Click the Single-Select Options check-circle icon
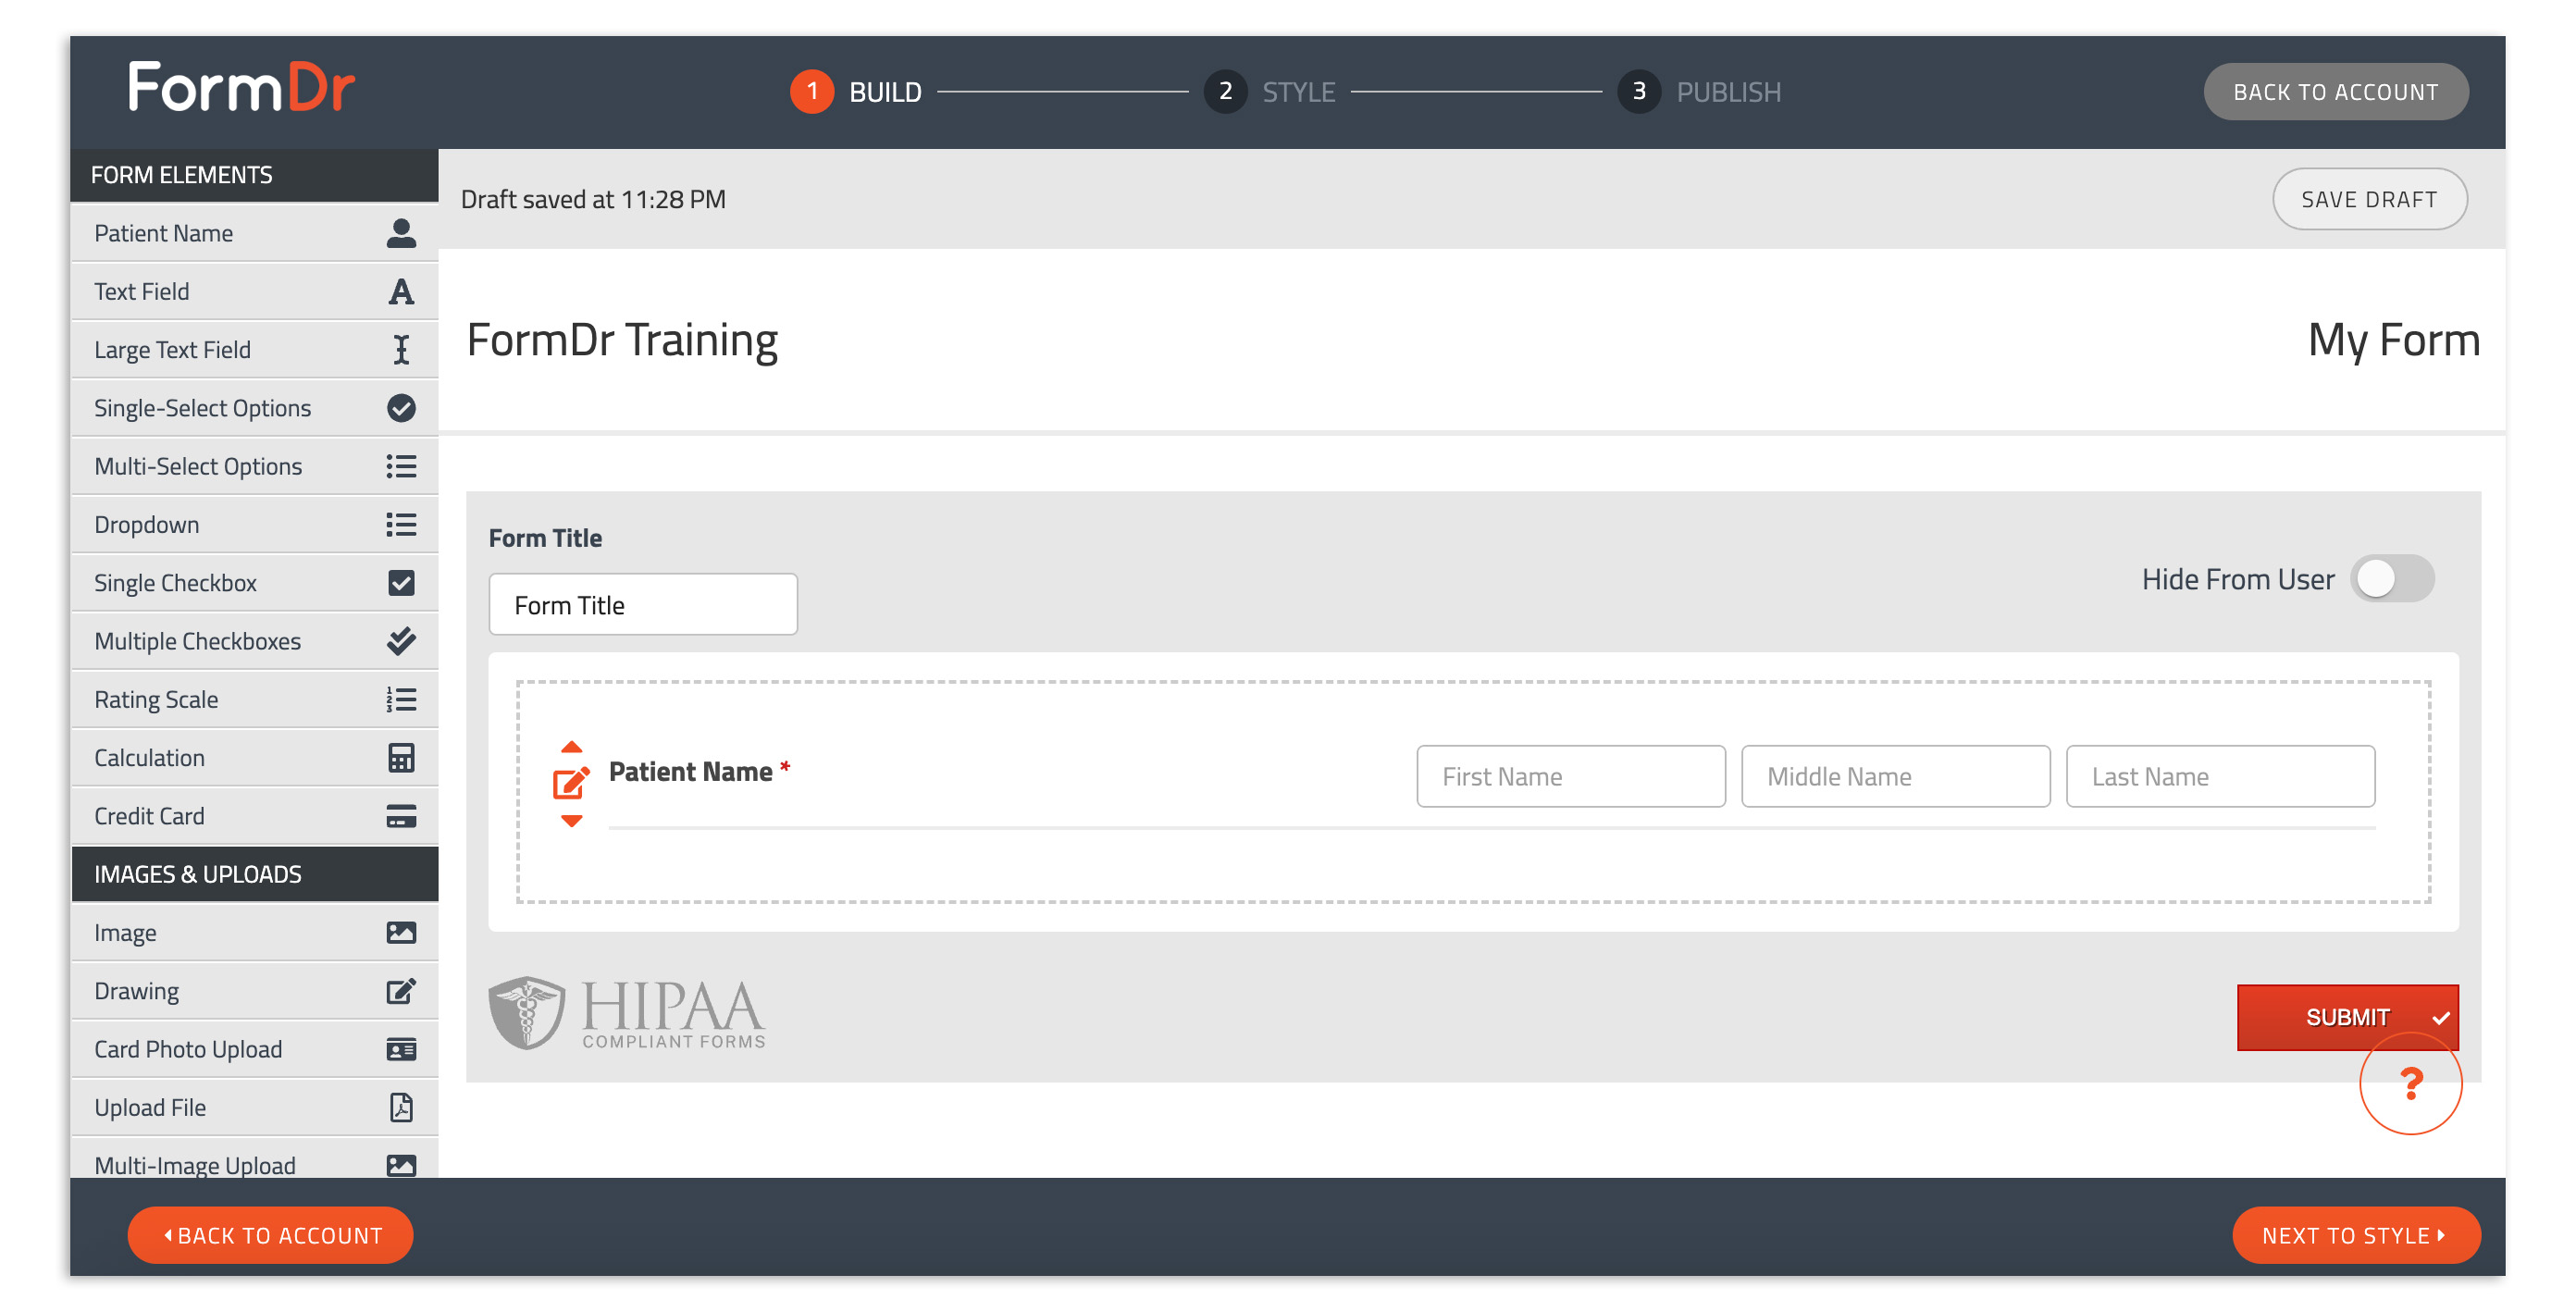This screenshot has width=2576, height=1312. click(401, 408)
